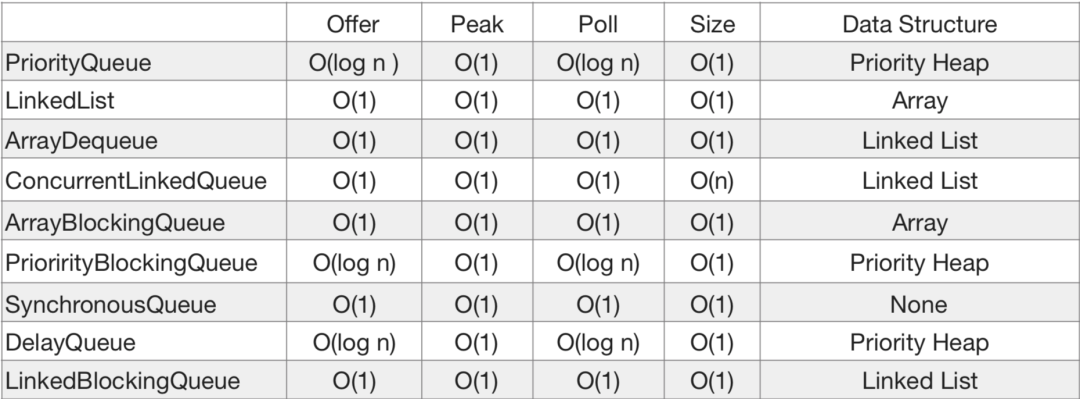Click PriorityQueue's O(log n ) Offer cell

pyautogui.click(x=354, y=63)
